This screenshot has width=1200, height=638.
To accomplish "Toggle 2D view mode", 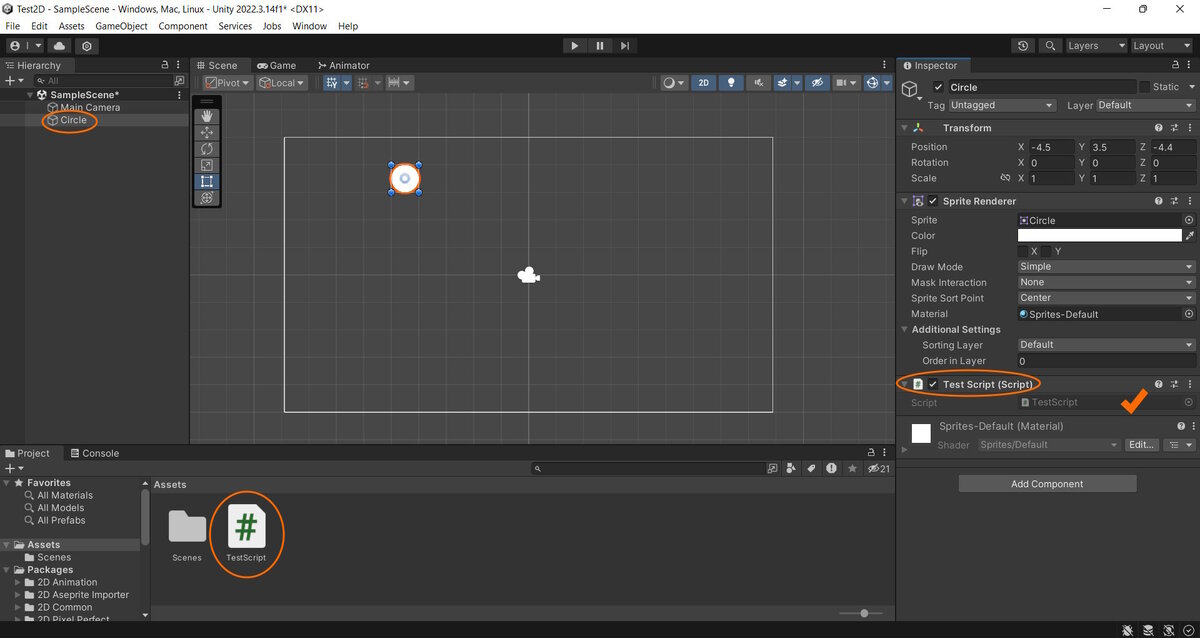I will [x=703, y=83].
